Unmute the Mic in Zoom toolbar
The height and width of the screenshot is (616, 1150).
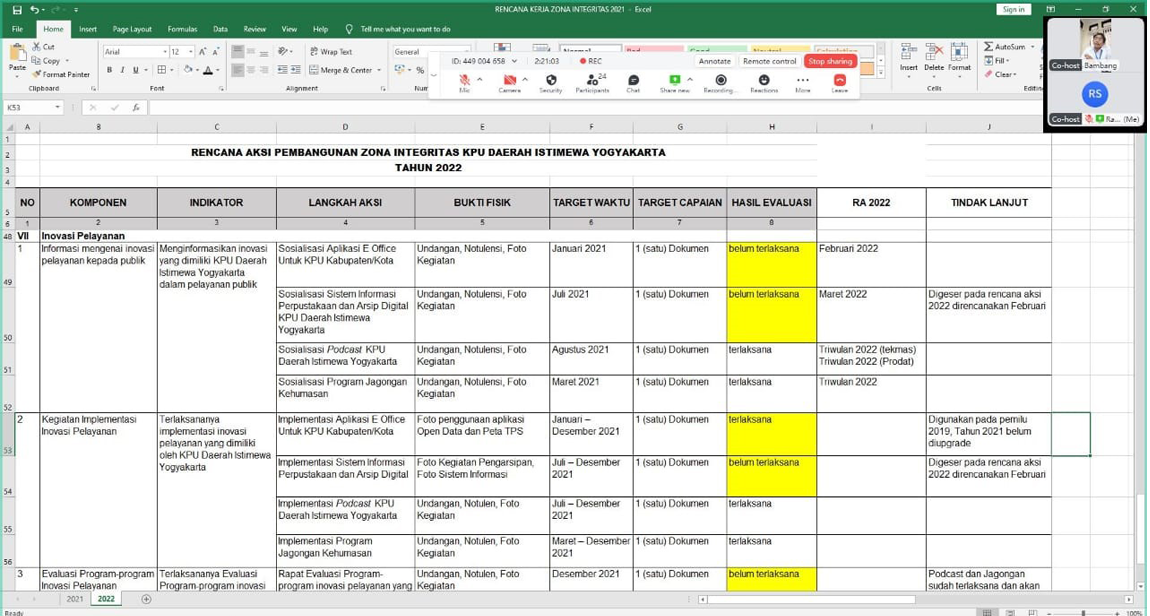(x=464, y=81)
